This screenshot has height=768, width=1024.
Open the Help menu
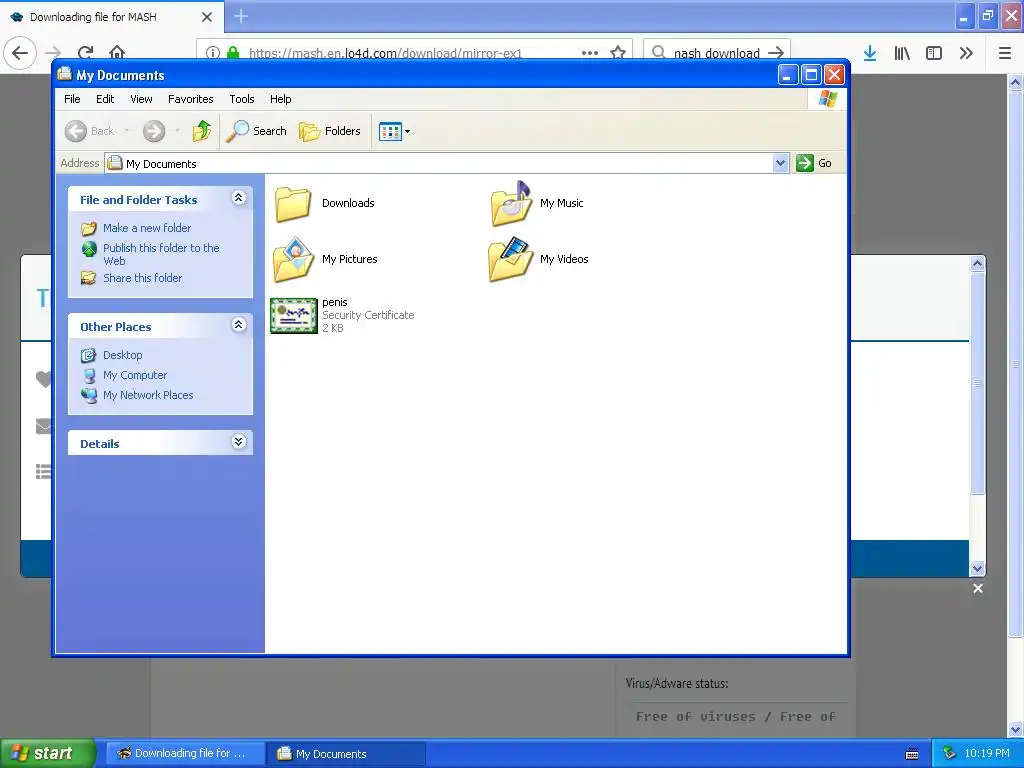281,99
